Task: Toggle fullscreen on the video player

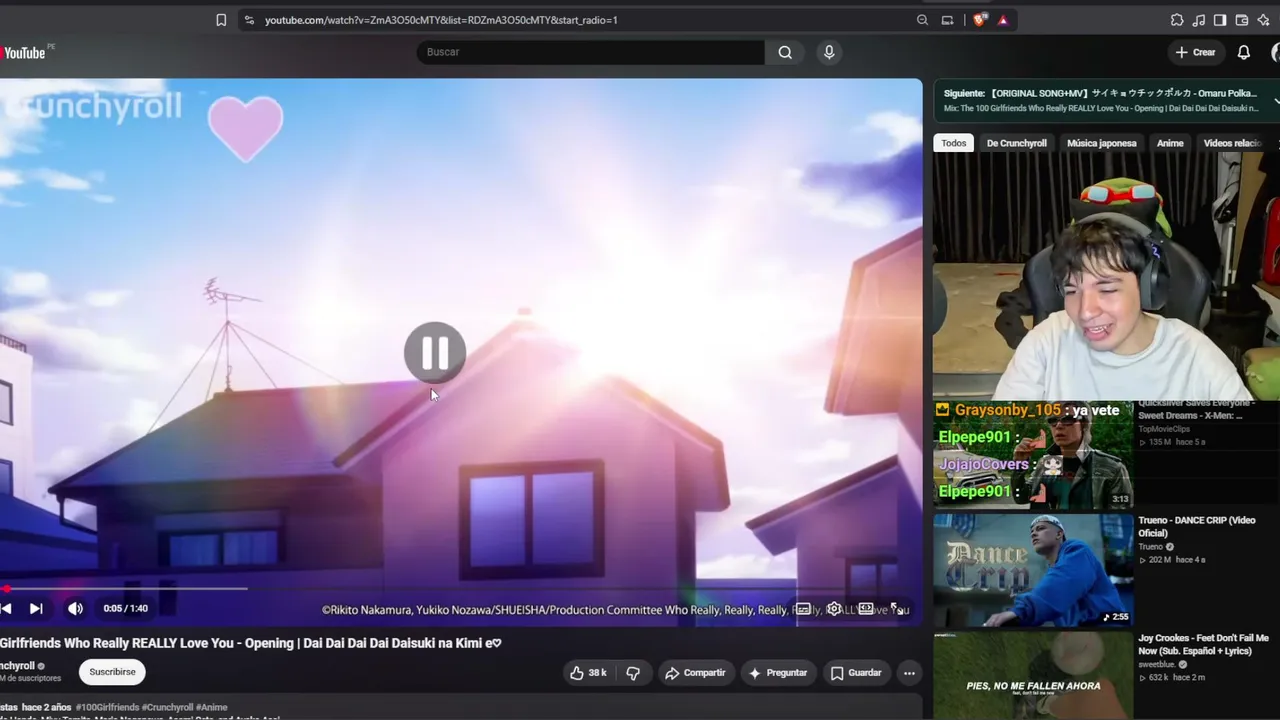Action: [x=897, y=608]
